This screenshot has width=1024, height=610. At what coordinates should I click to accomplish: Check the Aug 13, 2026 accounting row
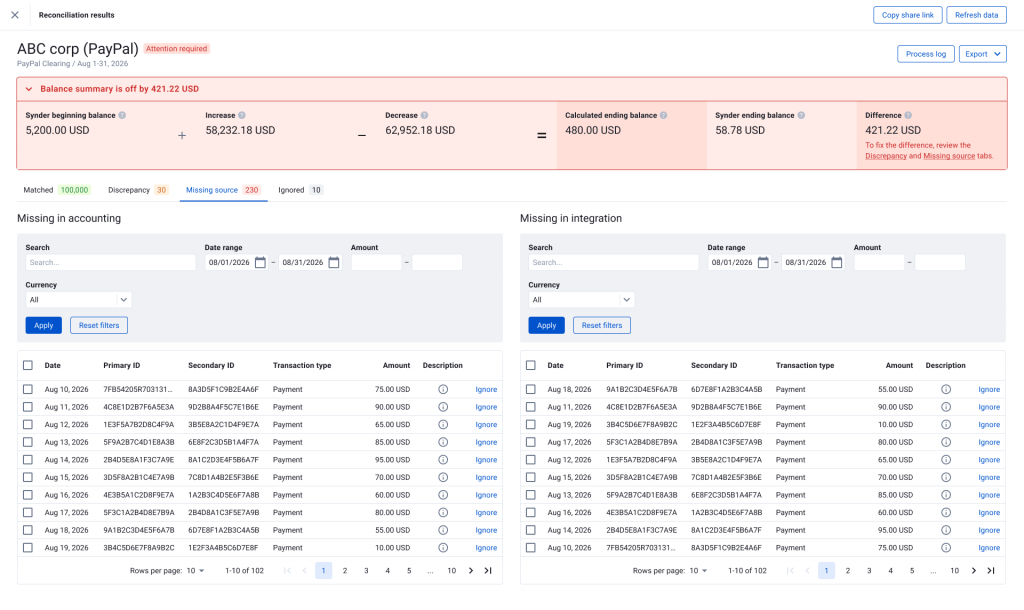coord(27,442)
